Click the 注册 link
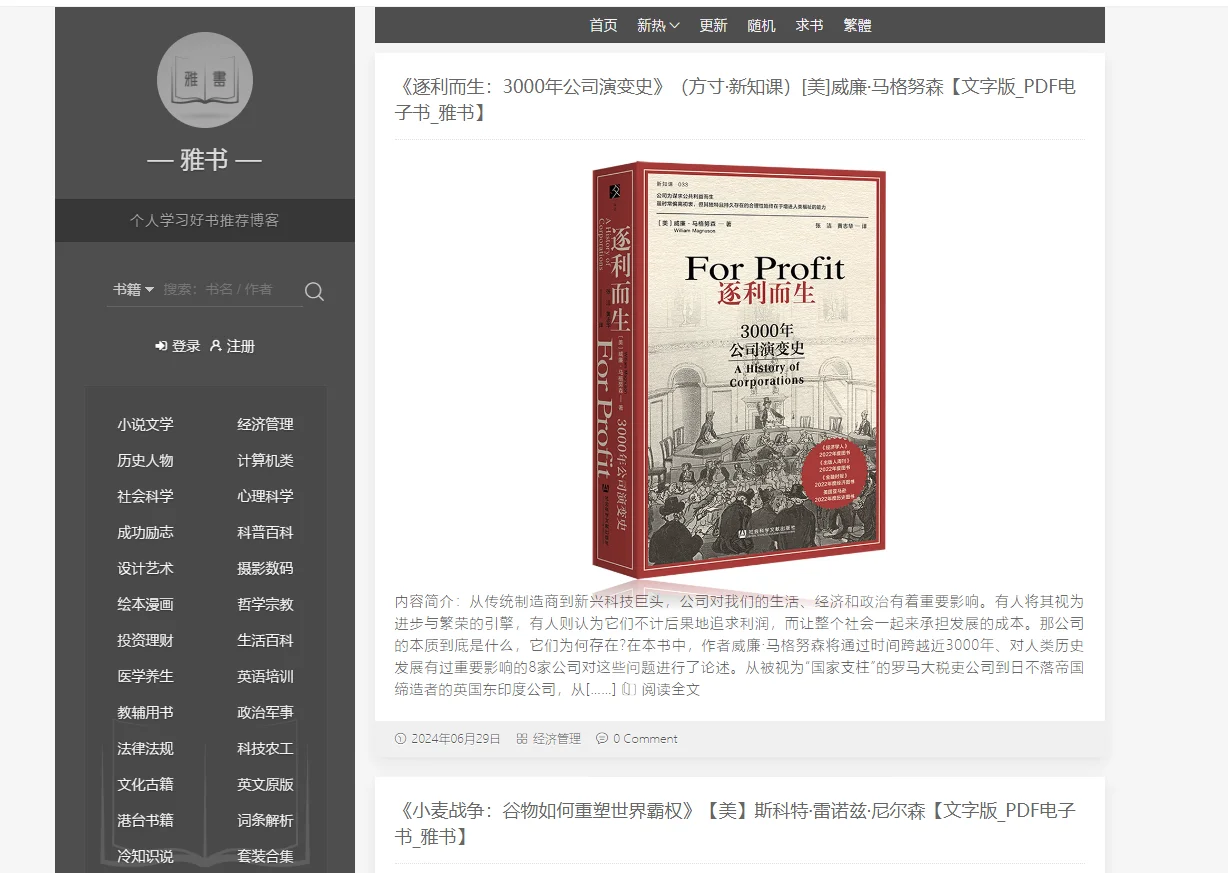Screen dimensions: 1228x873 tap(241, 346)
